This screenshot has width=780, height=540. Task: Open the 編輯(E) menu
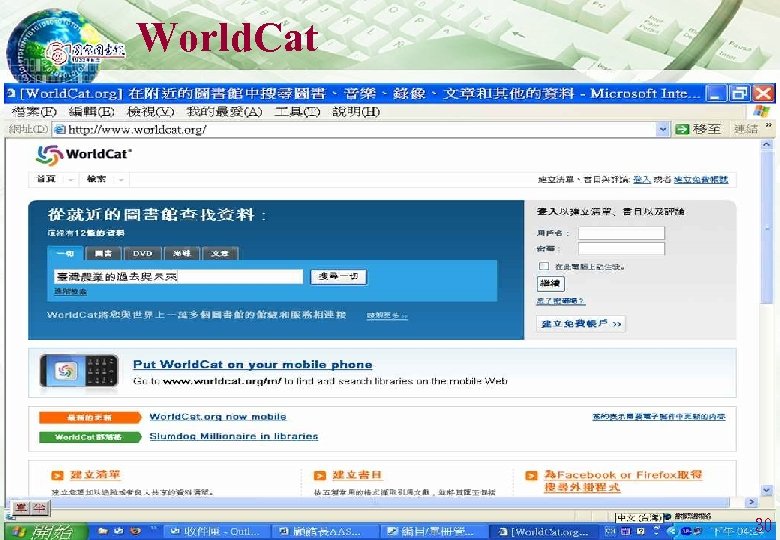point(92,112)
